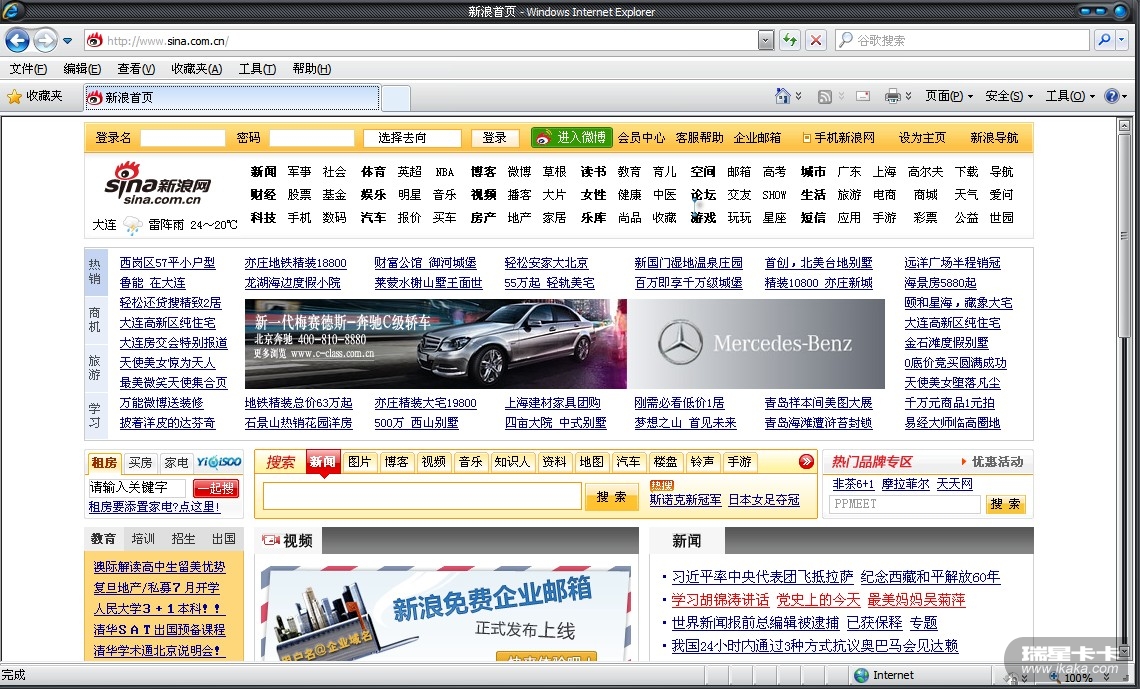Click the green 进入微博 button
Screen dimensions: 1140x689
click(571, 138)
